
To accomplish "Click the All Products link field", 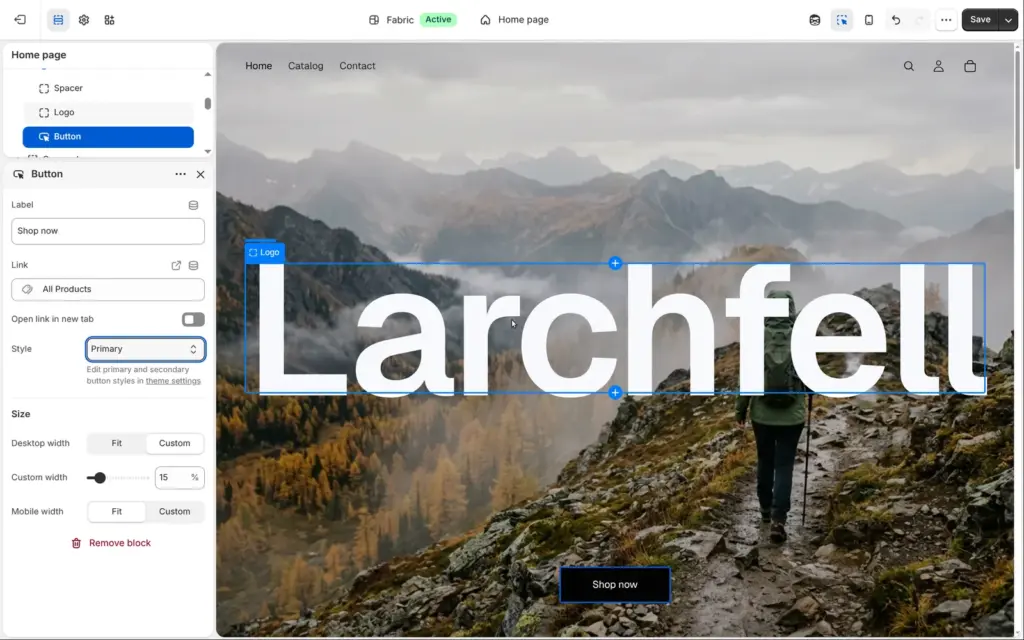I will pos(108,289).
